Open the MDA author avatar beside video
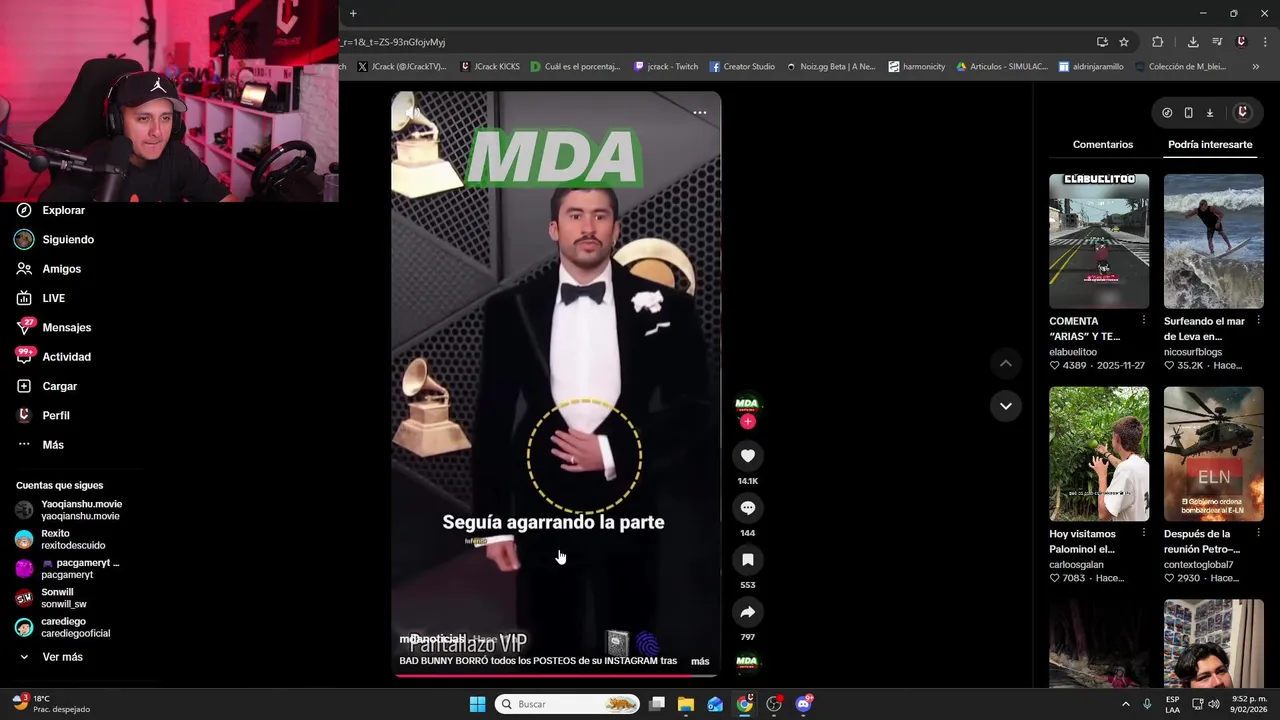The height and width of the screenshot is (720, 1280). (747, 405)
